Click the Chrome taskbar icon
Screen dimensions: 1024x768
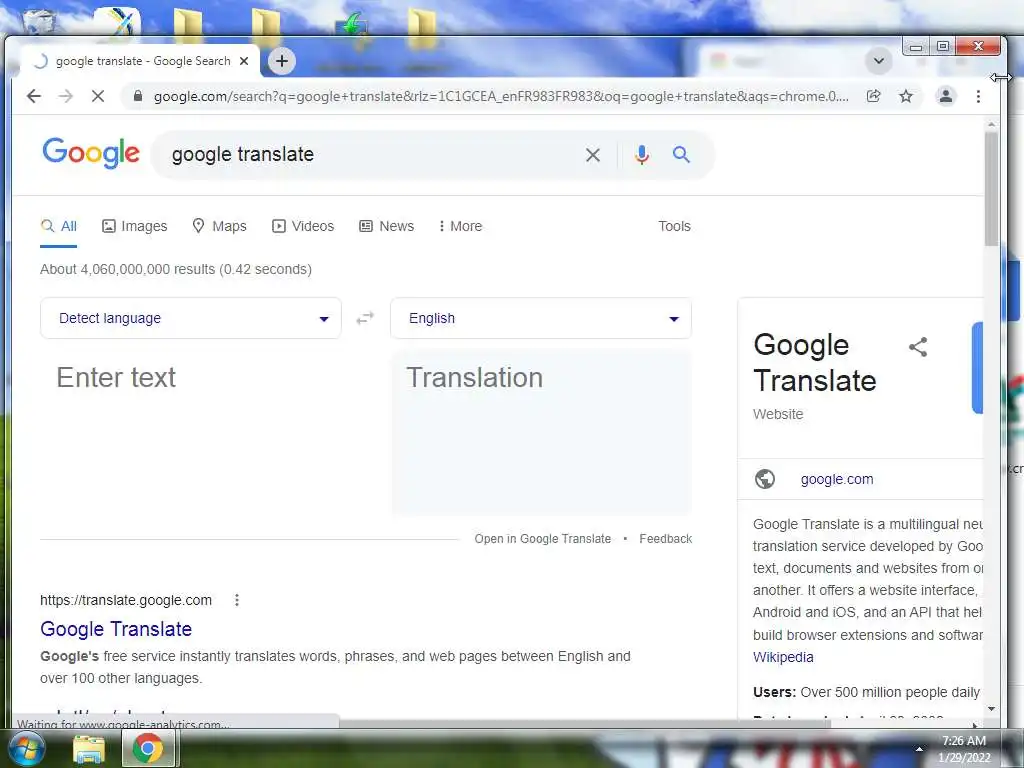point(148,748)
